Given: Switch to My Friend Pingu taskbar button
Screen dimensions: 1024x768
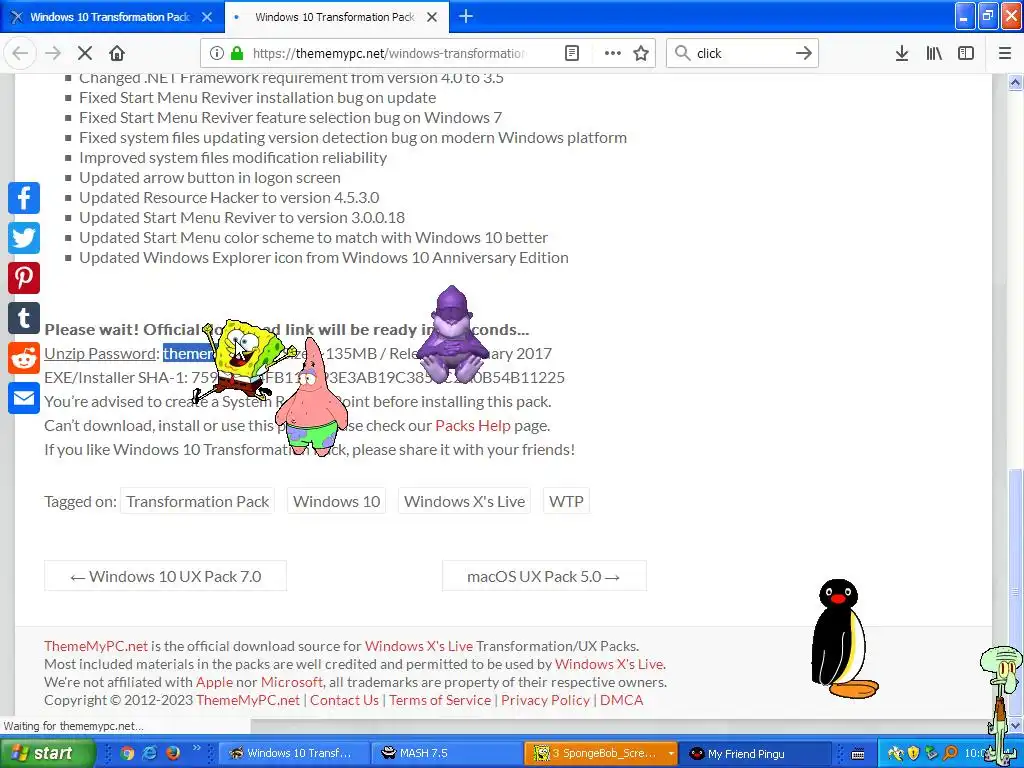Looking at the screenshot, I should [754, 753].
